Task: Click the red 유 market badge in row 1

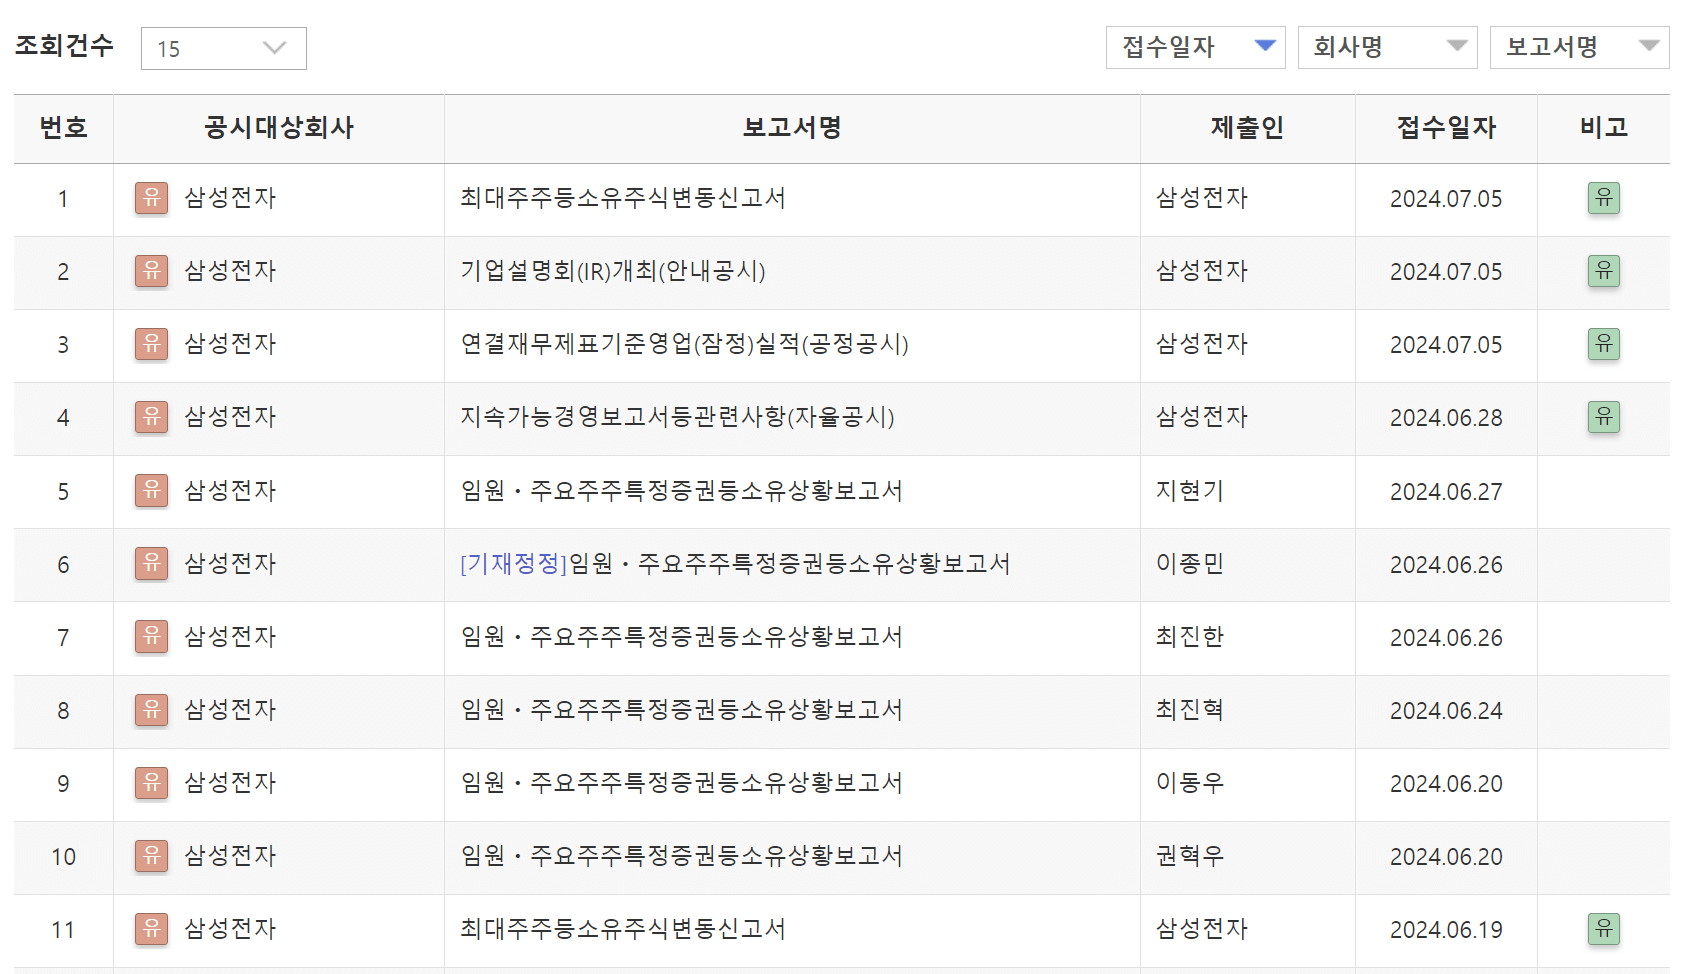Action: point(151,198)
